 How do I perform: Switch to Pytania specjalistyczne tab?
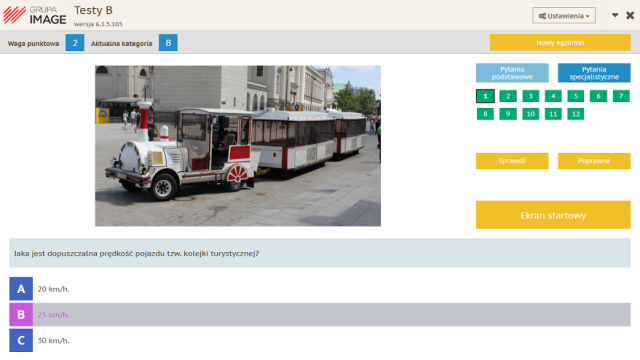pos(594,73)
